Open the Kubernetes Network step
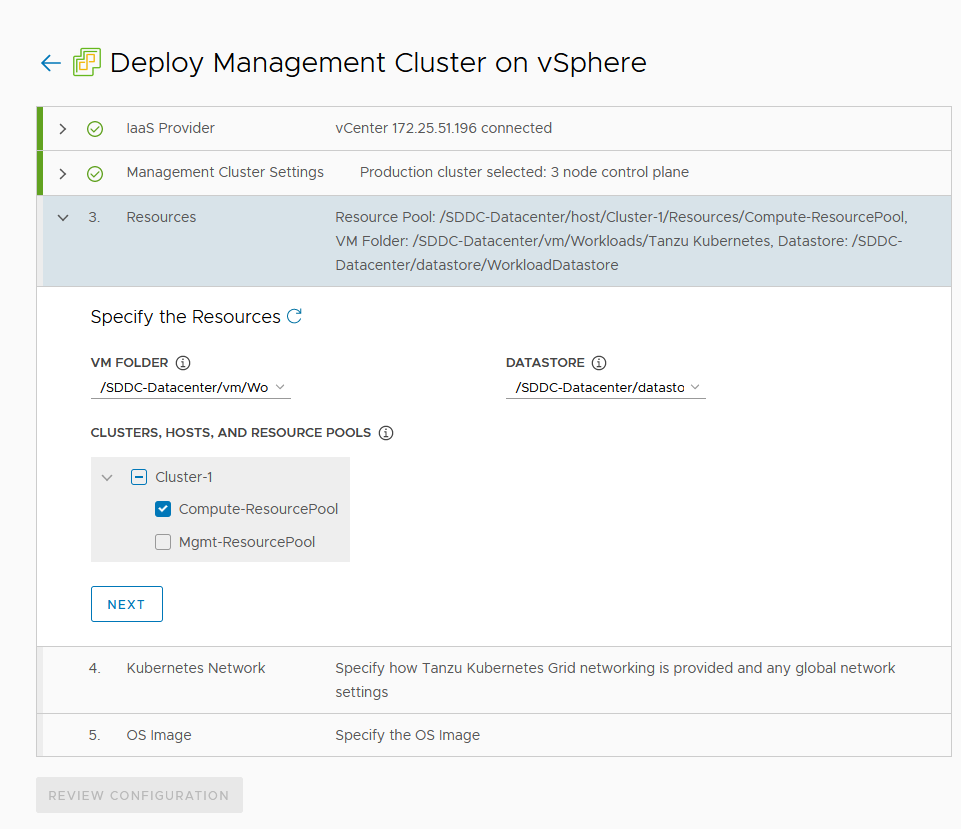The image size is (961, 829). (x=494, y=680)
